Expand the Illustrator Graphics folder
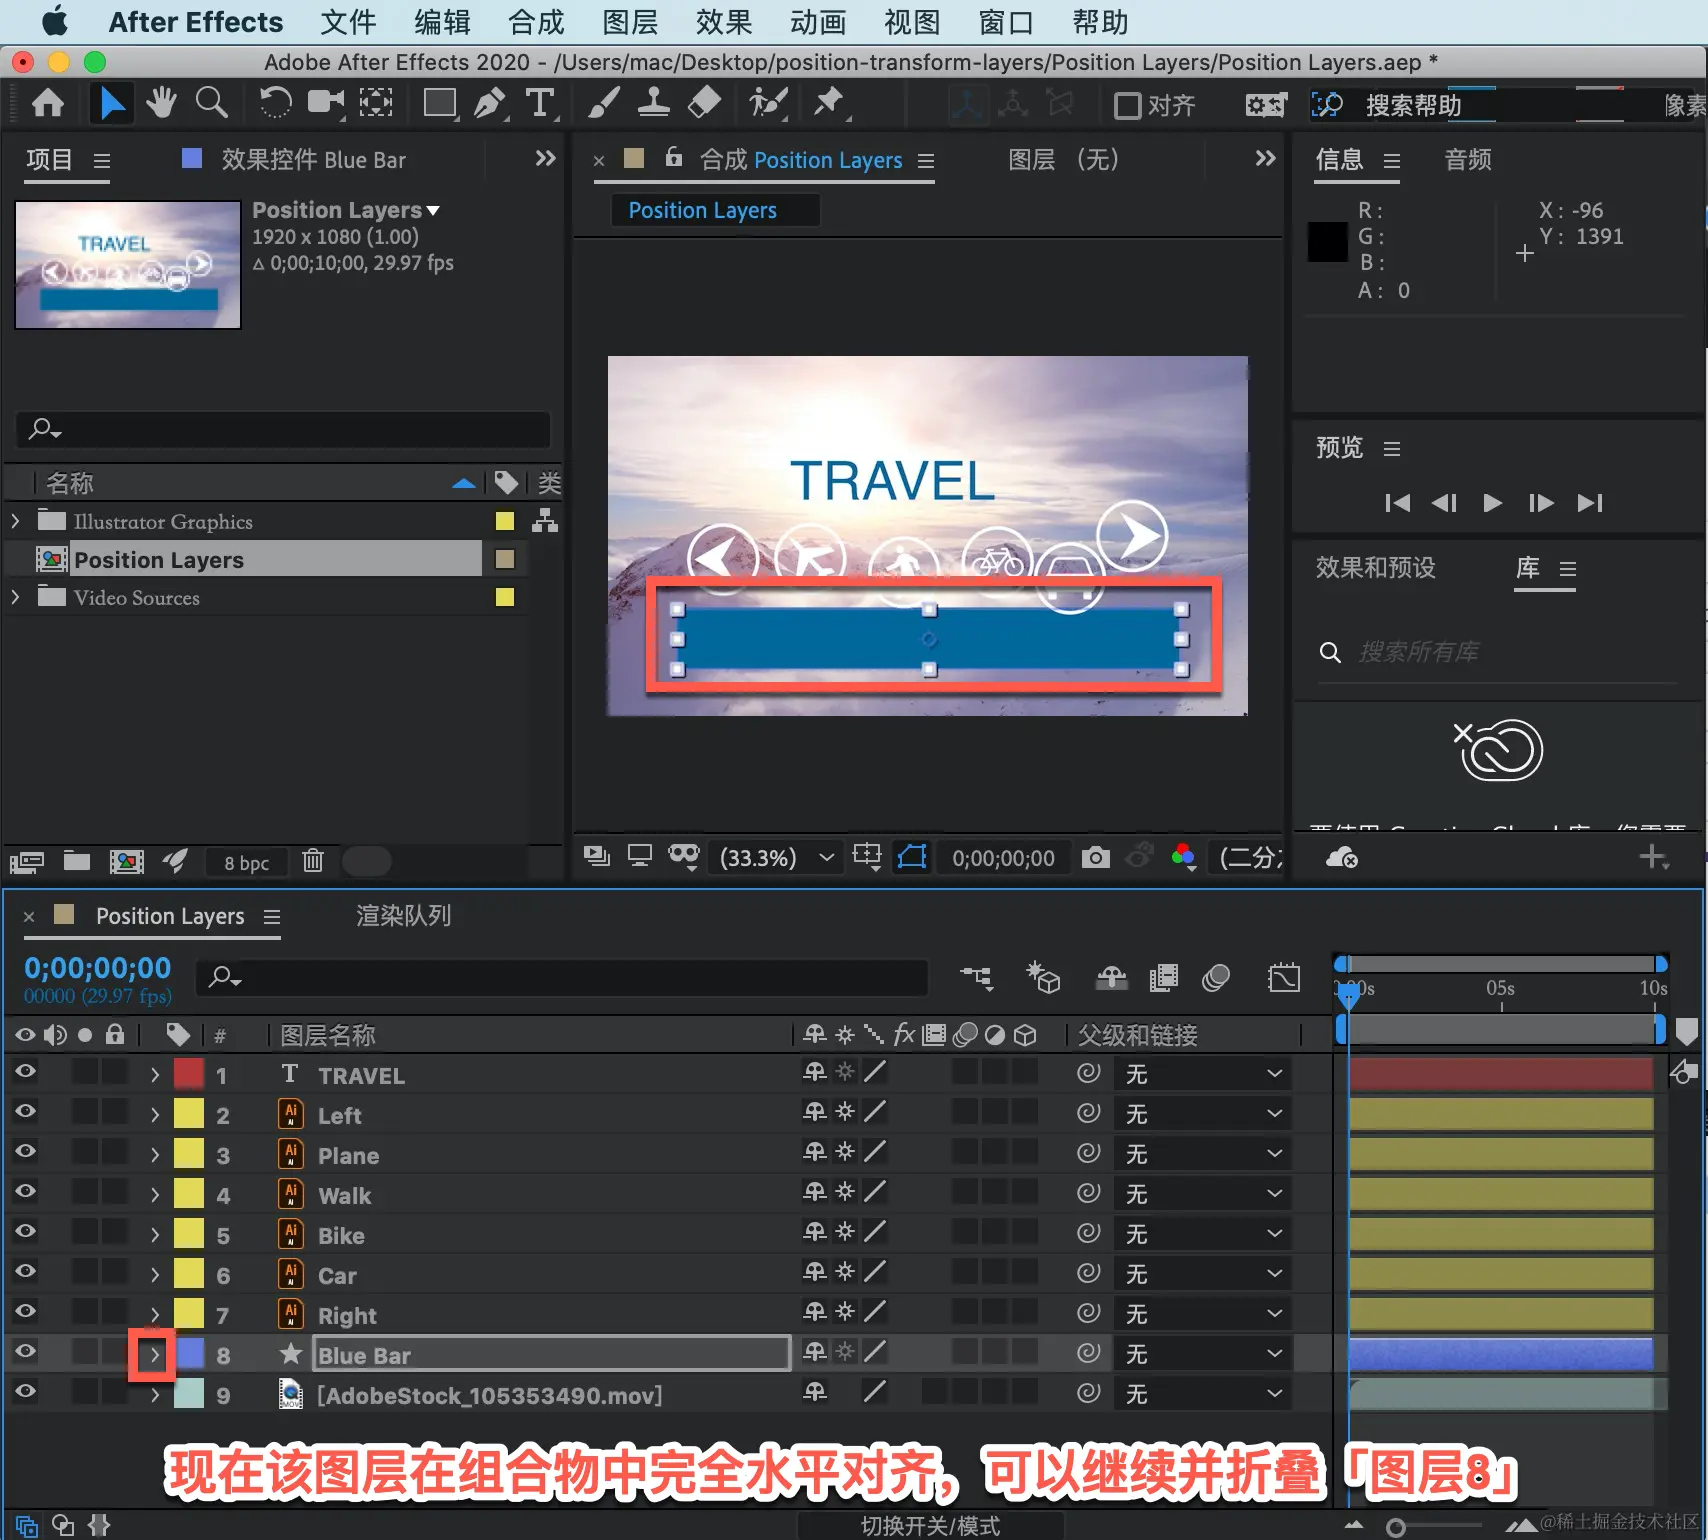This screenshot has height=1540, width=1708. tap(15, 521)
